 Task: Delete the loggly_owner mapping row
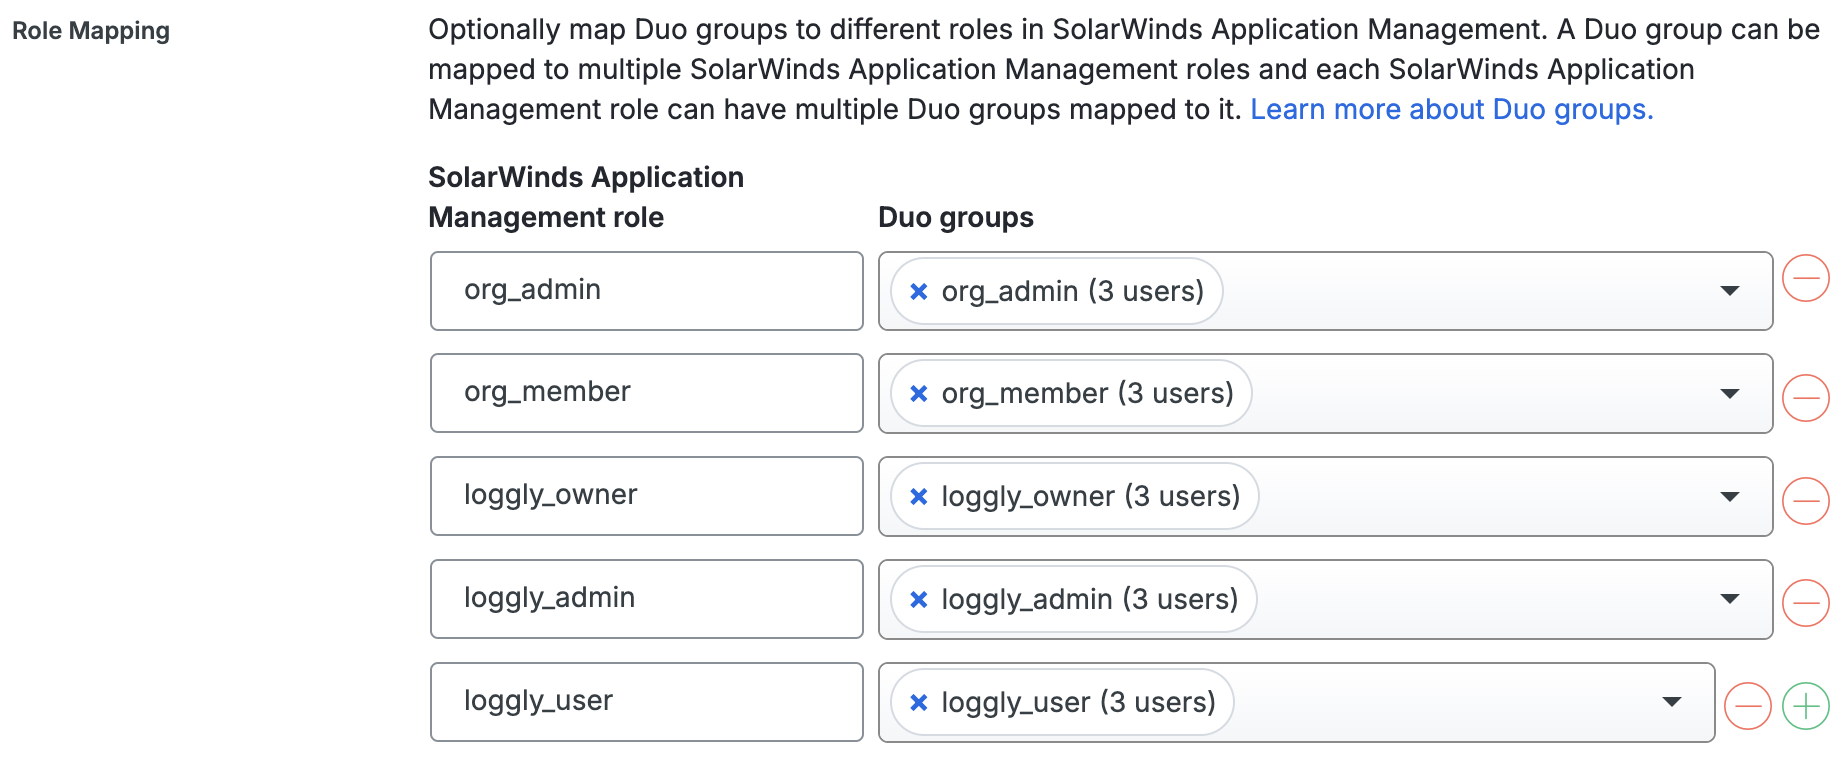(1806, 500)
